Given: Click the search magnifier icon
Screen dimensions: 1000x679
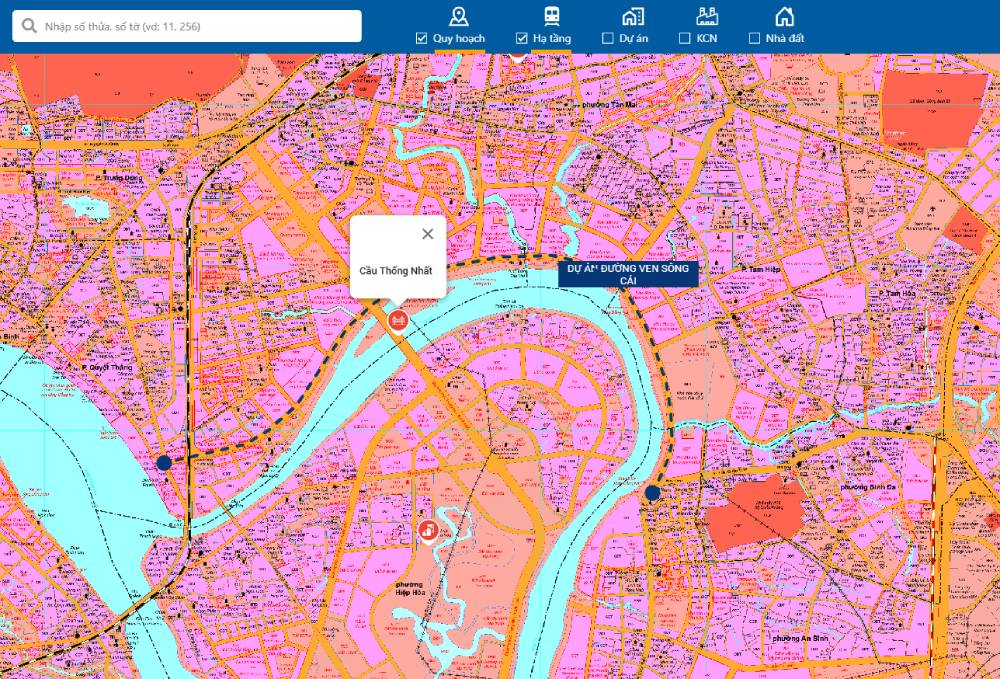Looking at the screenshot, I should (30, 26).
